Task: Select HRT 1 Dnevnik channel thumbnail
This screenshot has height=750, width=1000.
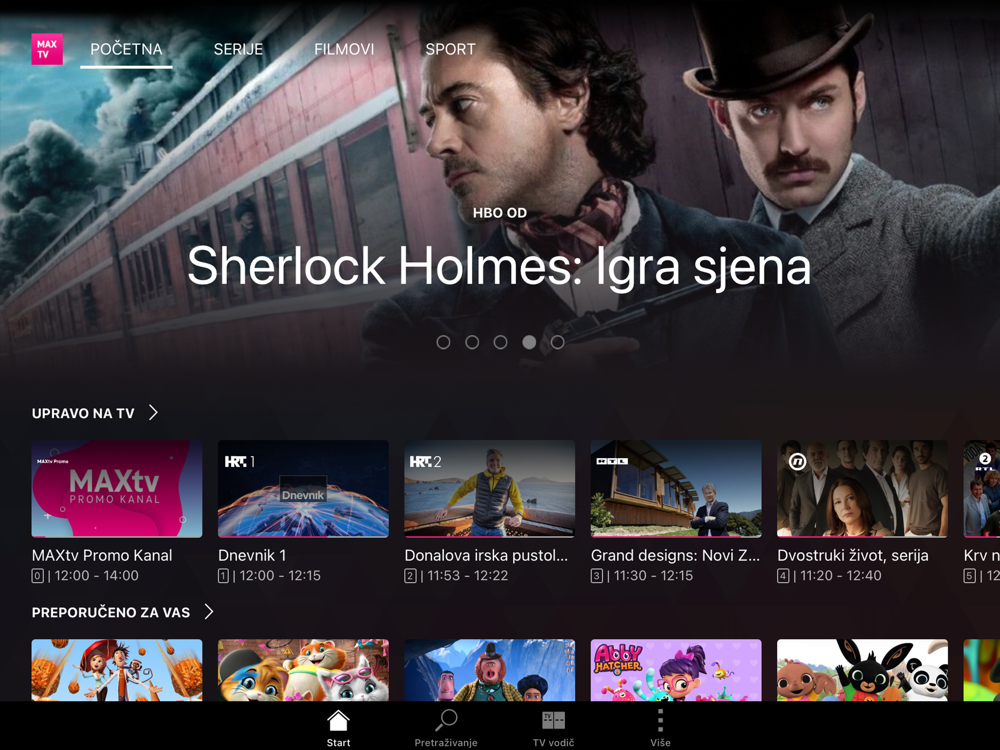Action: pos(303,489)
